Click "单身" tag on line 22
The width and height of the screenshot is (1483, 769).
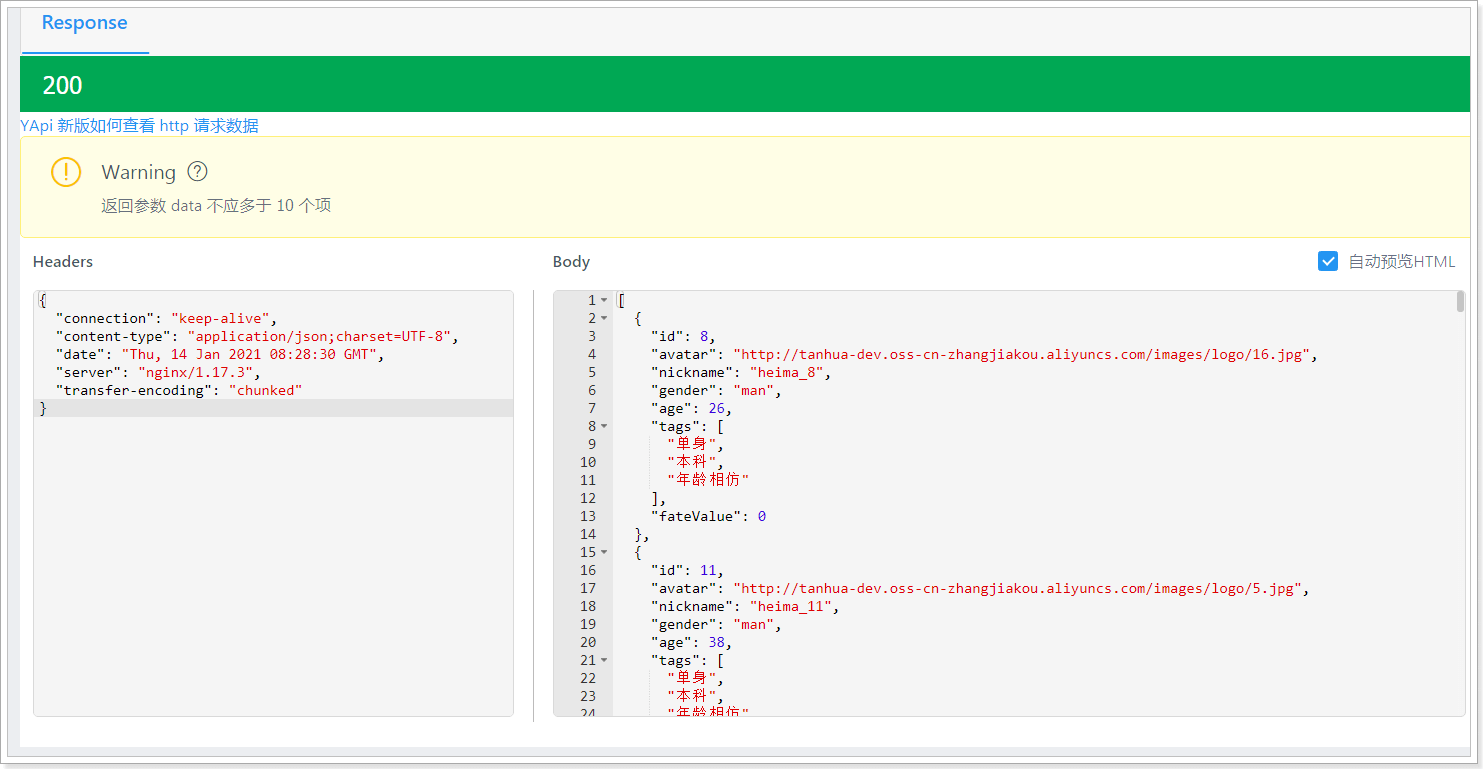coord(691,678)
